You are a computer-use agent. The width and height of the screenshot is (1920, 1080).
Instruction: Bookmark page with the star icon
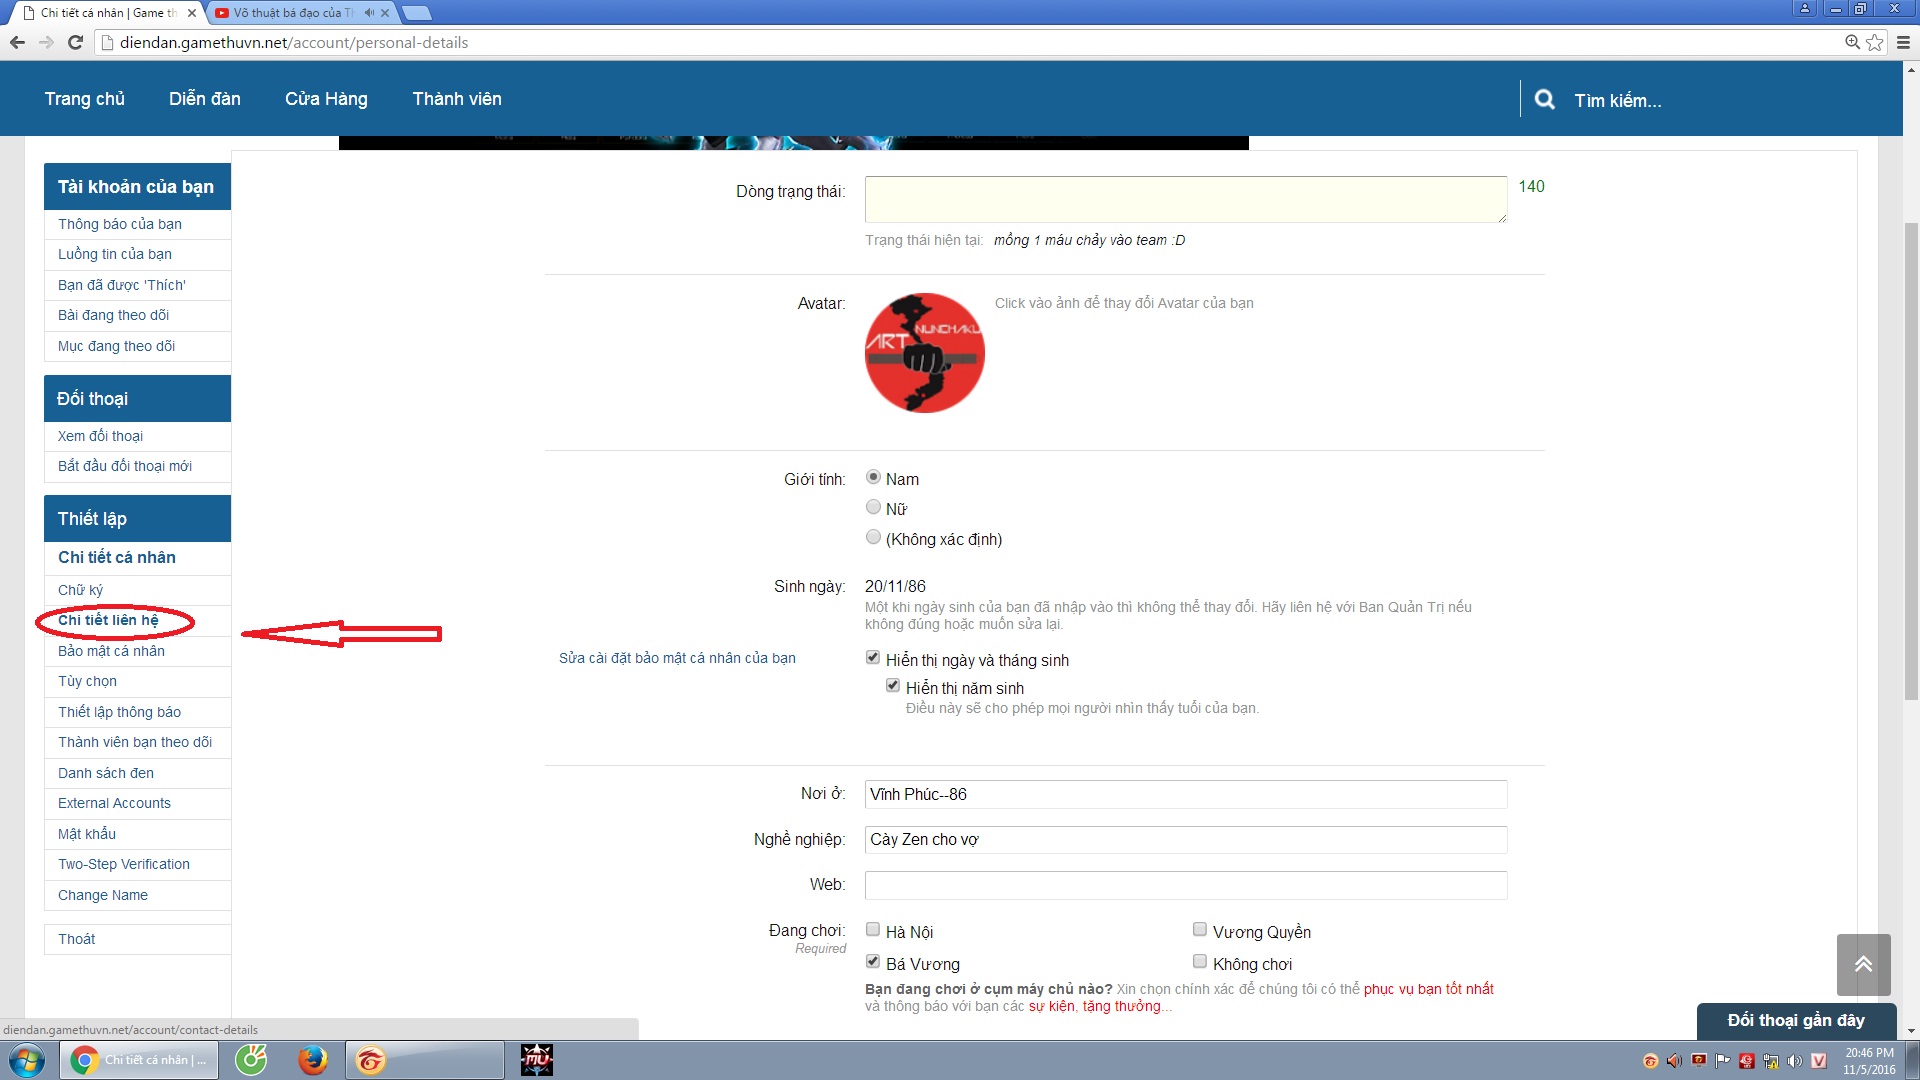pos(1875,42)
